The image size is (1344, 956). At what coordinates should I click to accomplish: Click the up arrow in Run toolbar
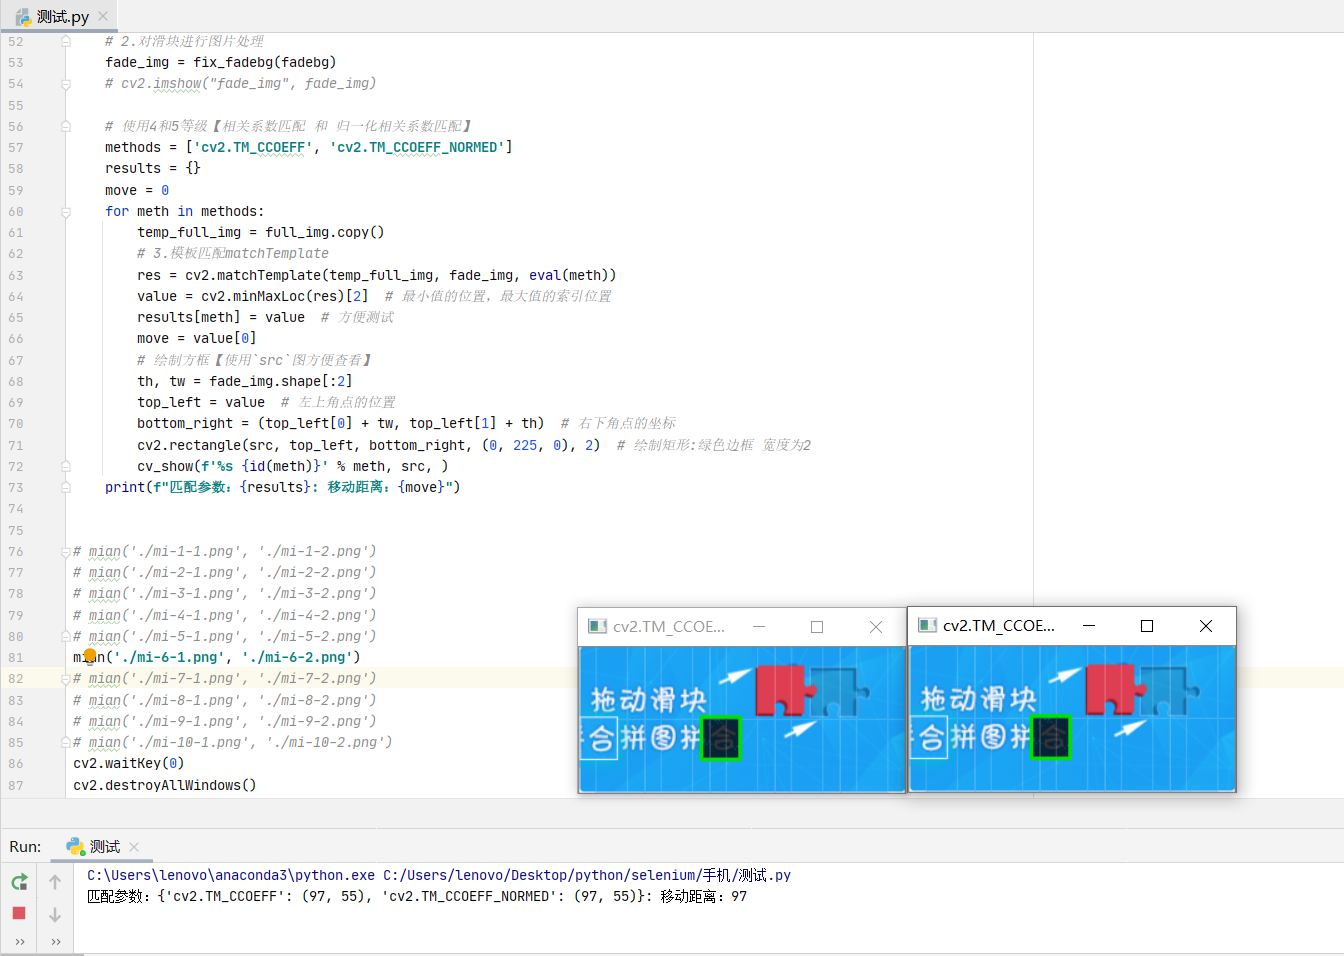pos(55,882)
